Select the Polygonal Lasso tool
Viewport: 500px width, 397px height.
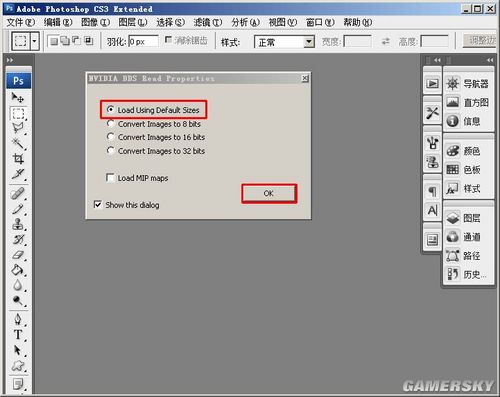point(18,128)
